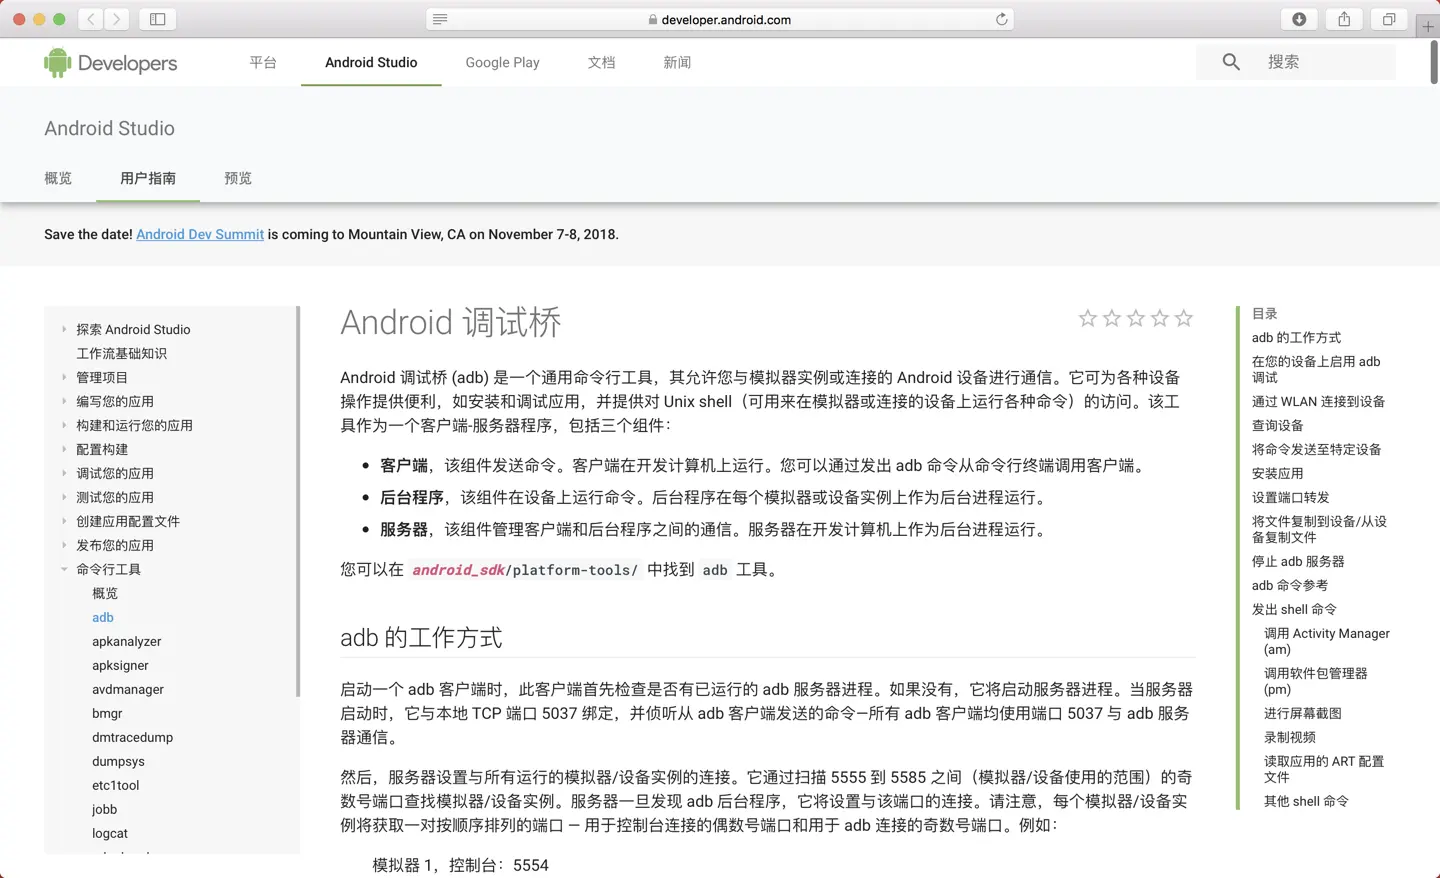Viewport: 1440px width, 878px height.
Task: Open adb 命令参考 in the contents
Action: (1290, 585)
